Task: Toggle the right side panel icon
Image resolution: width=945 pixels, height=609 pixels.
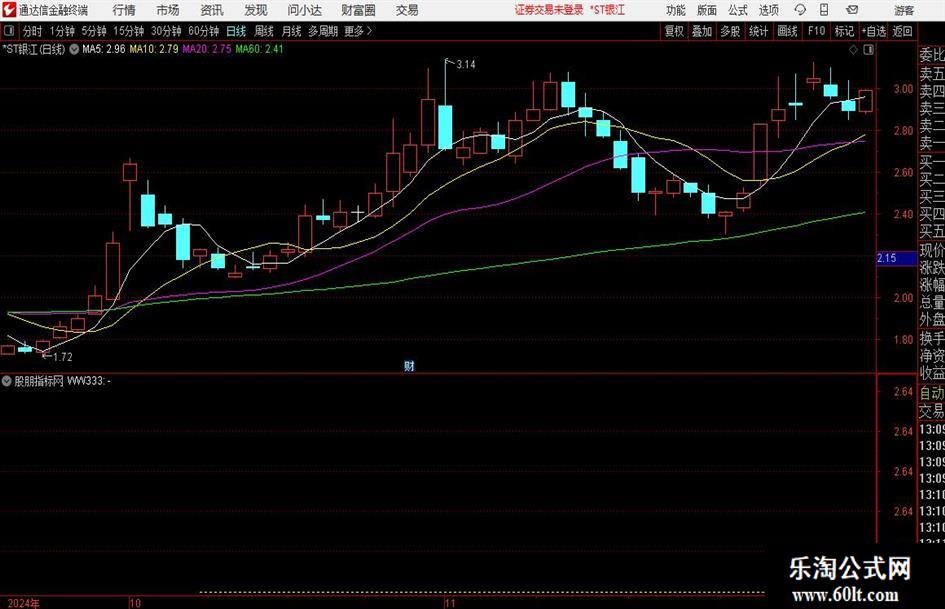Action: pyautogui.click(x=868, y=50)
